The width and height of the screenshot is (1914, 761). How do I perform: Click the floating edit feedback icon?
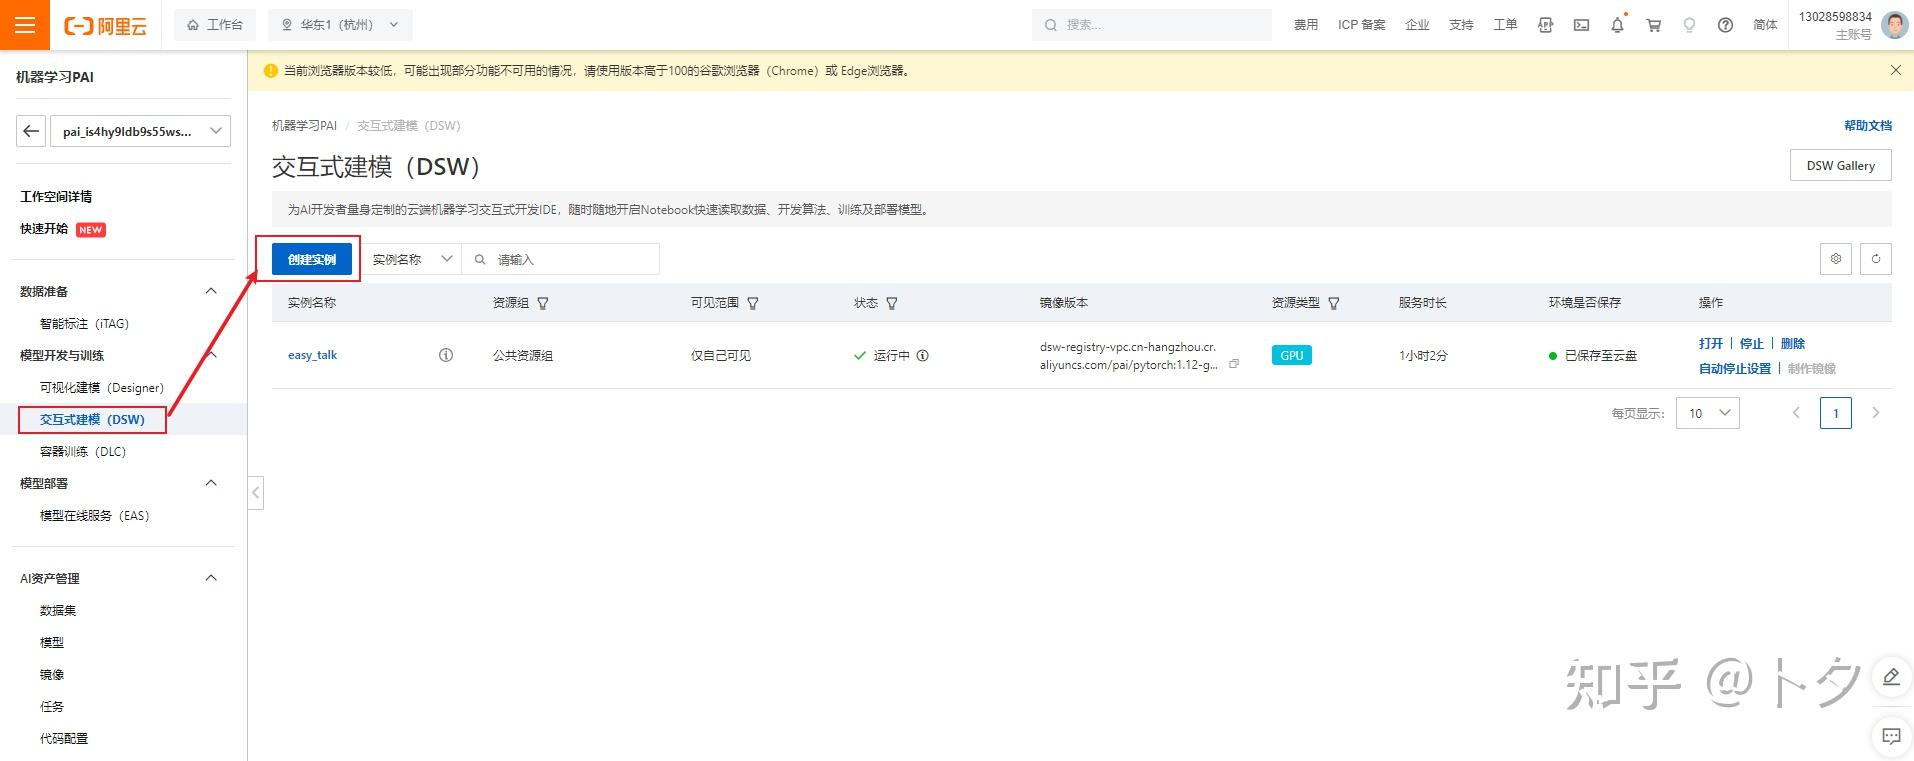pyautogui.click(x=1891, y=677)
